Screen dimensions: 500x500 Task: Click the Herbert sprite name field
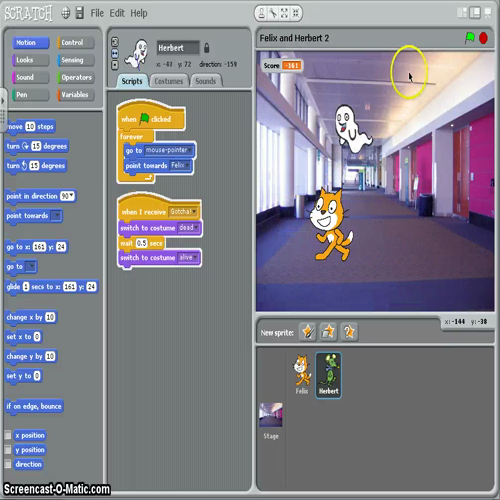click(178, 48)
